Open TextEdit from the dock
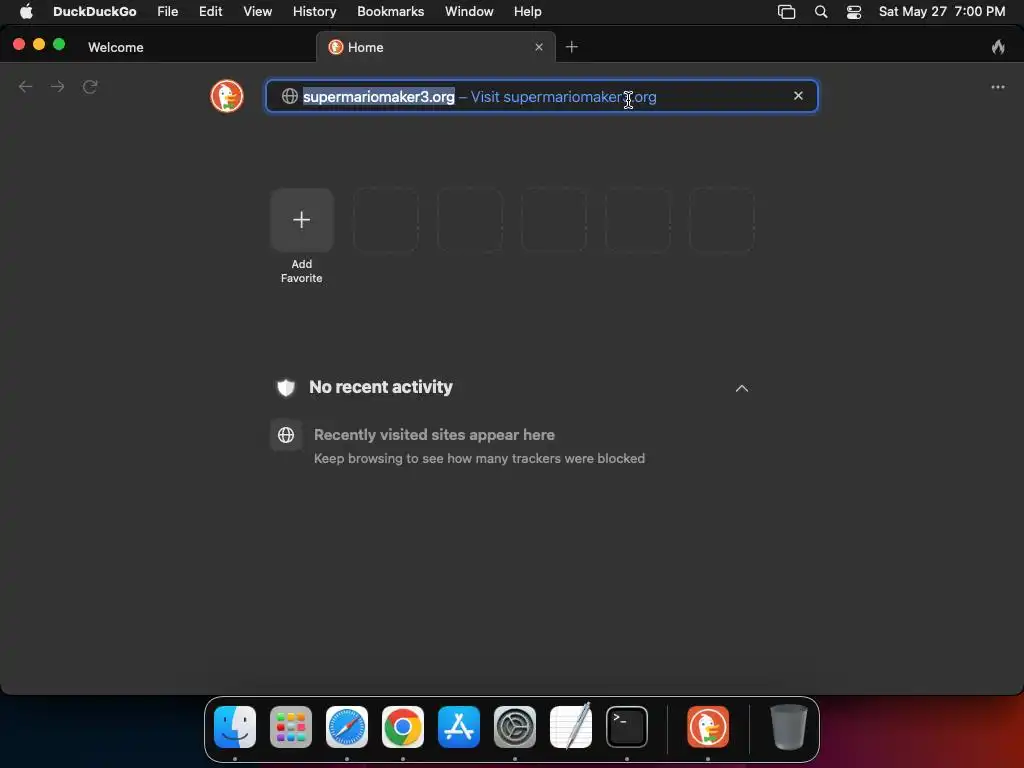 point(571,726)
